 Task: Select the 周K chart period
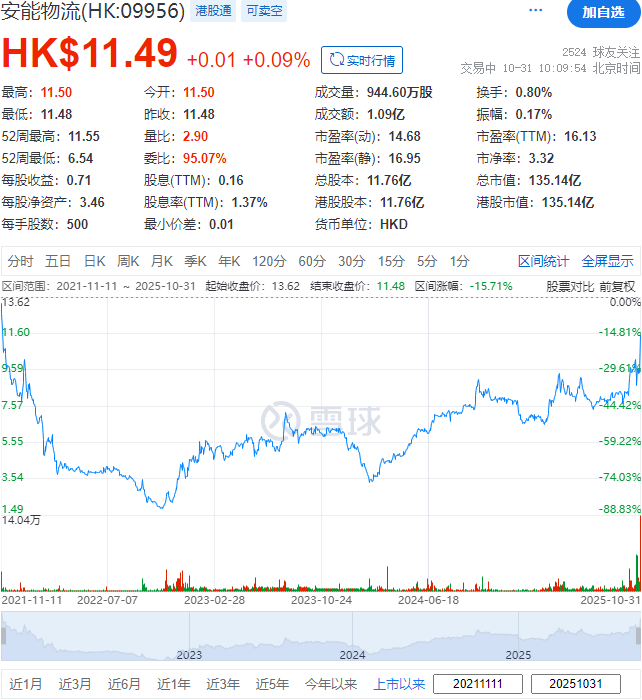click(128, 261)
